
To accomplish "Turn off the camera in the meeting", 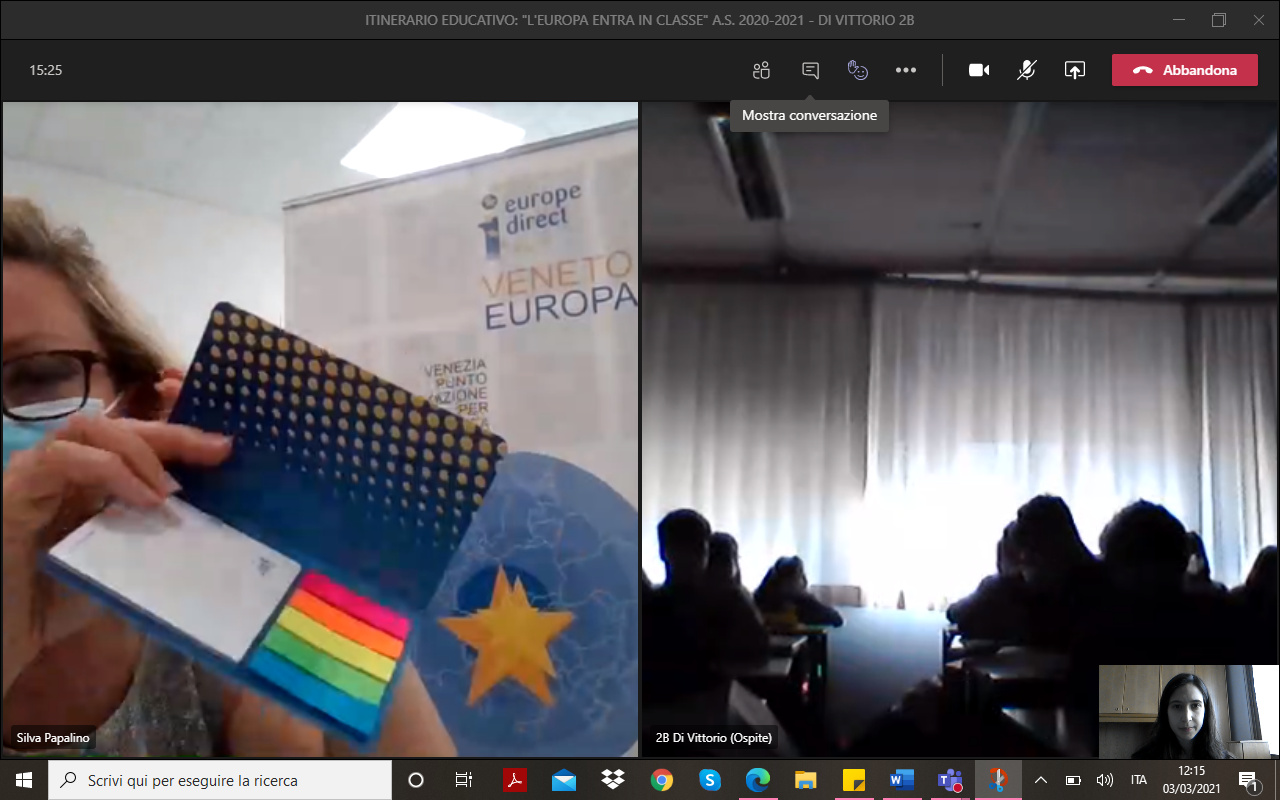I will click(979, 70).
